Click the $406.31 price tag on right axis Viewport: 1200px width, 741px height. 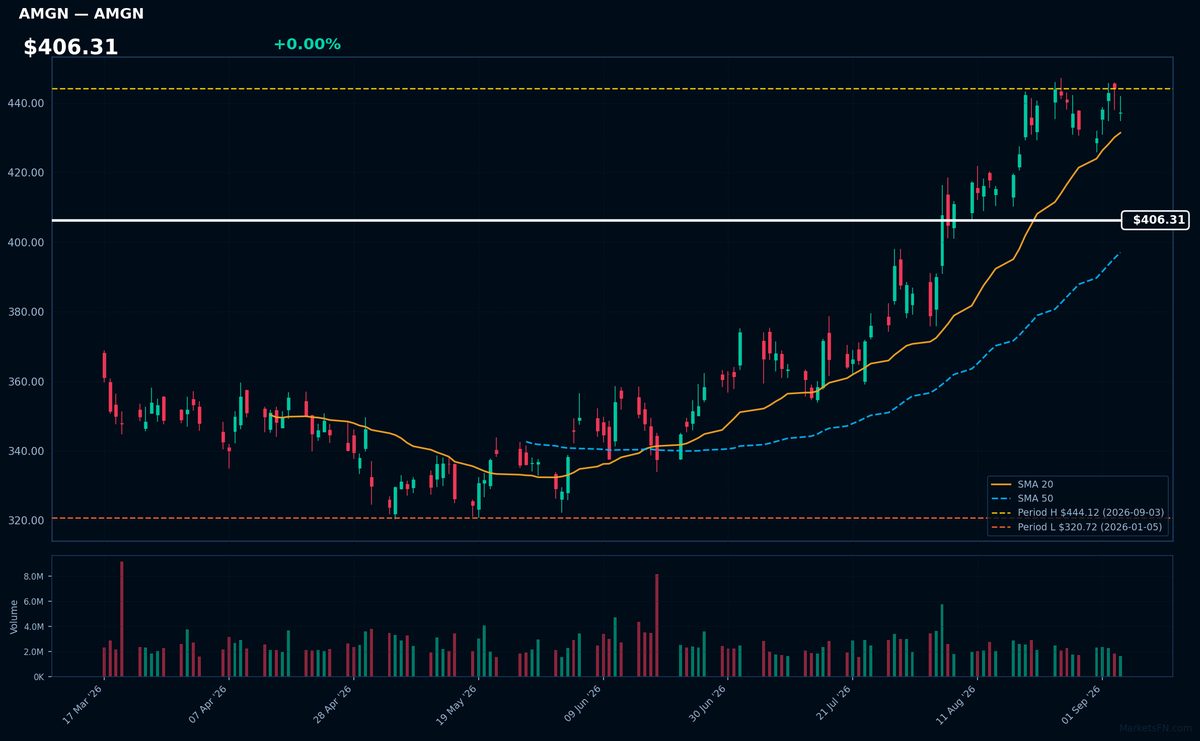[x=1156, y=220]
